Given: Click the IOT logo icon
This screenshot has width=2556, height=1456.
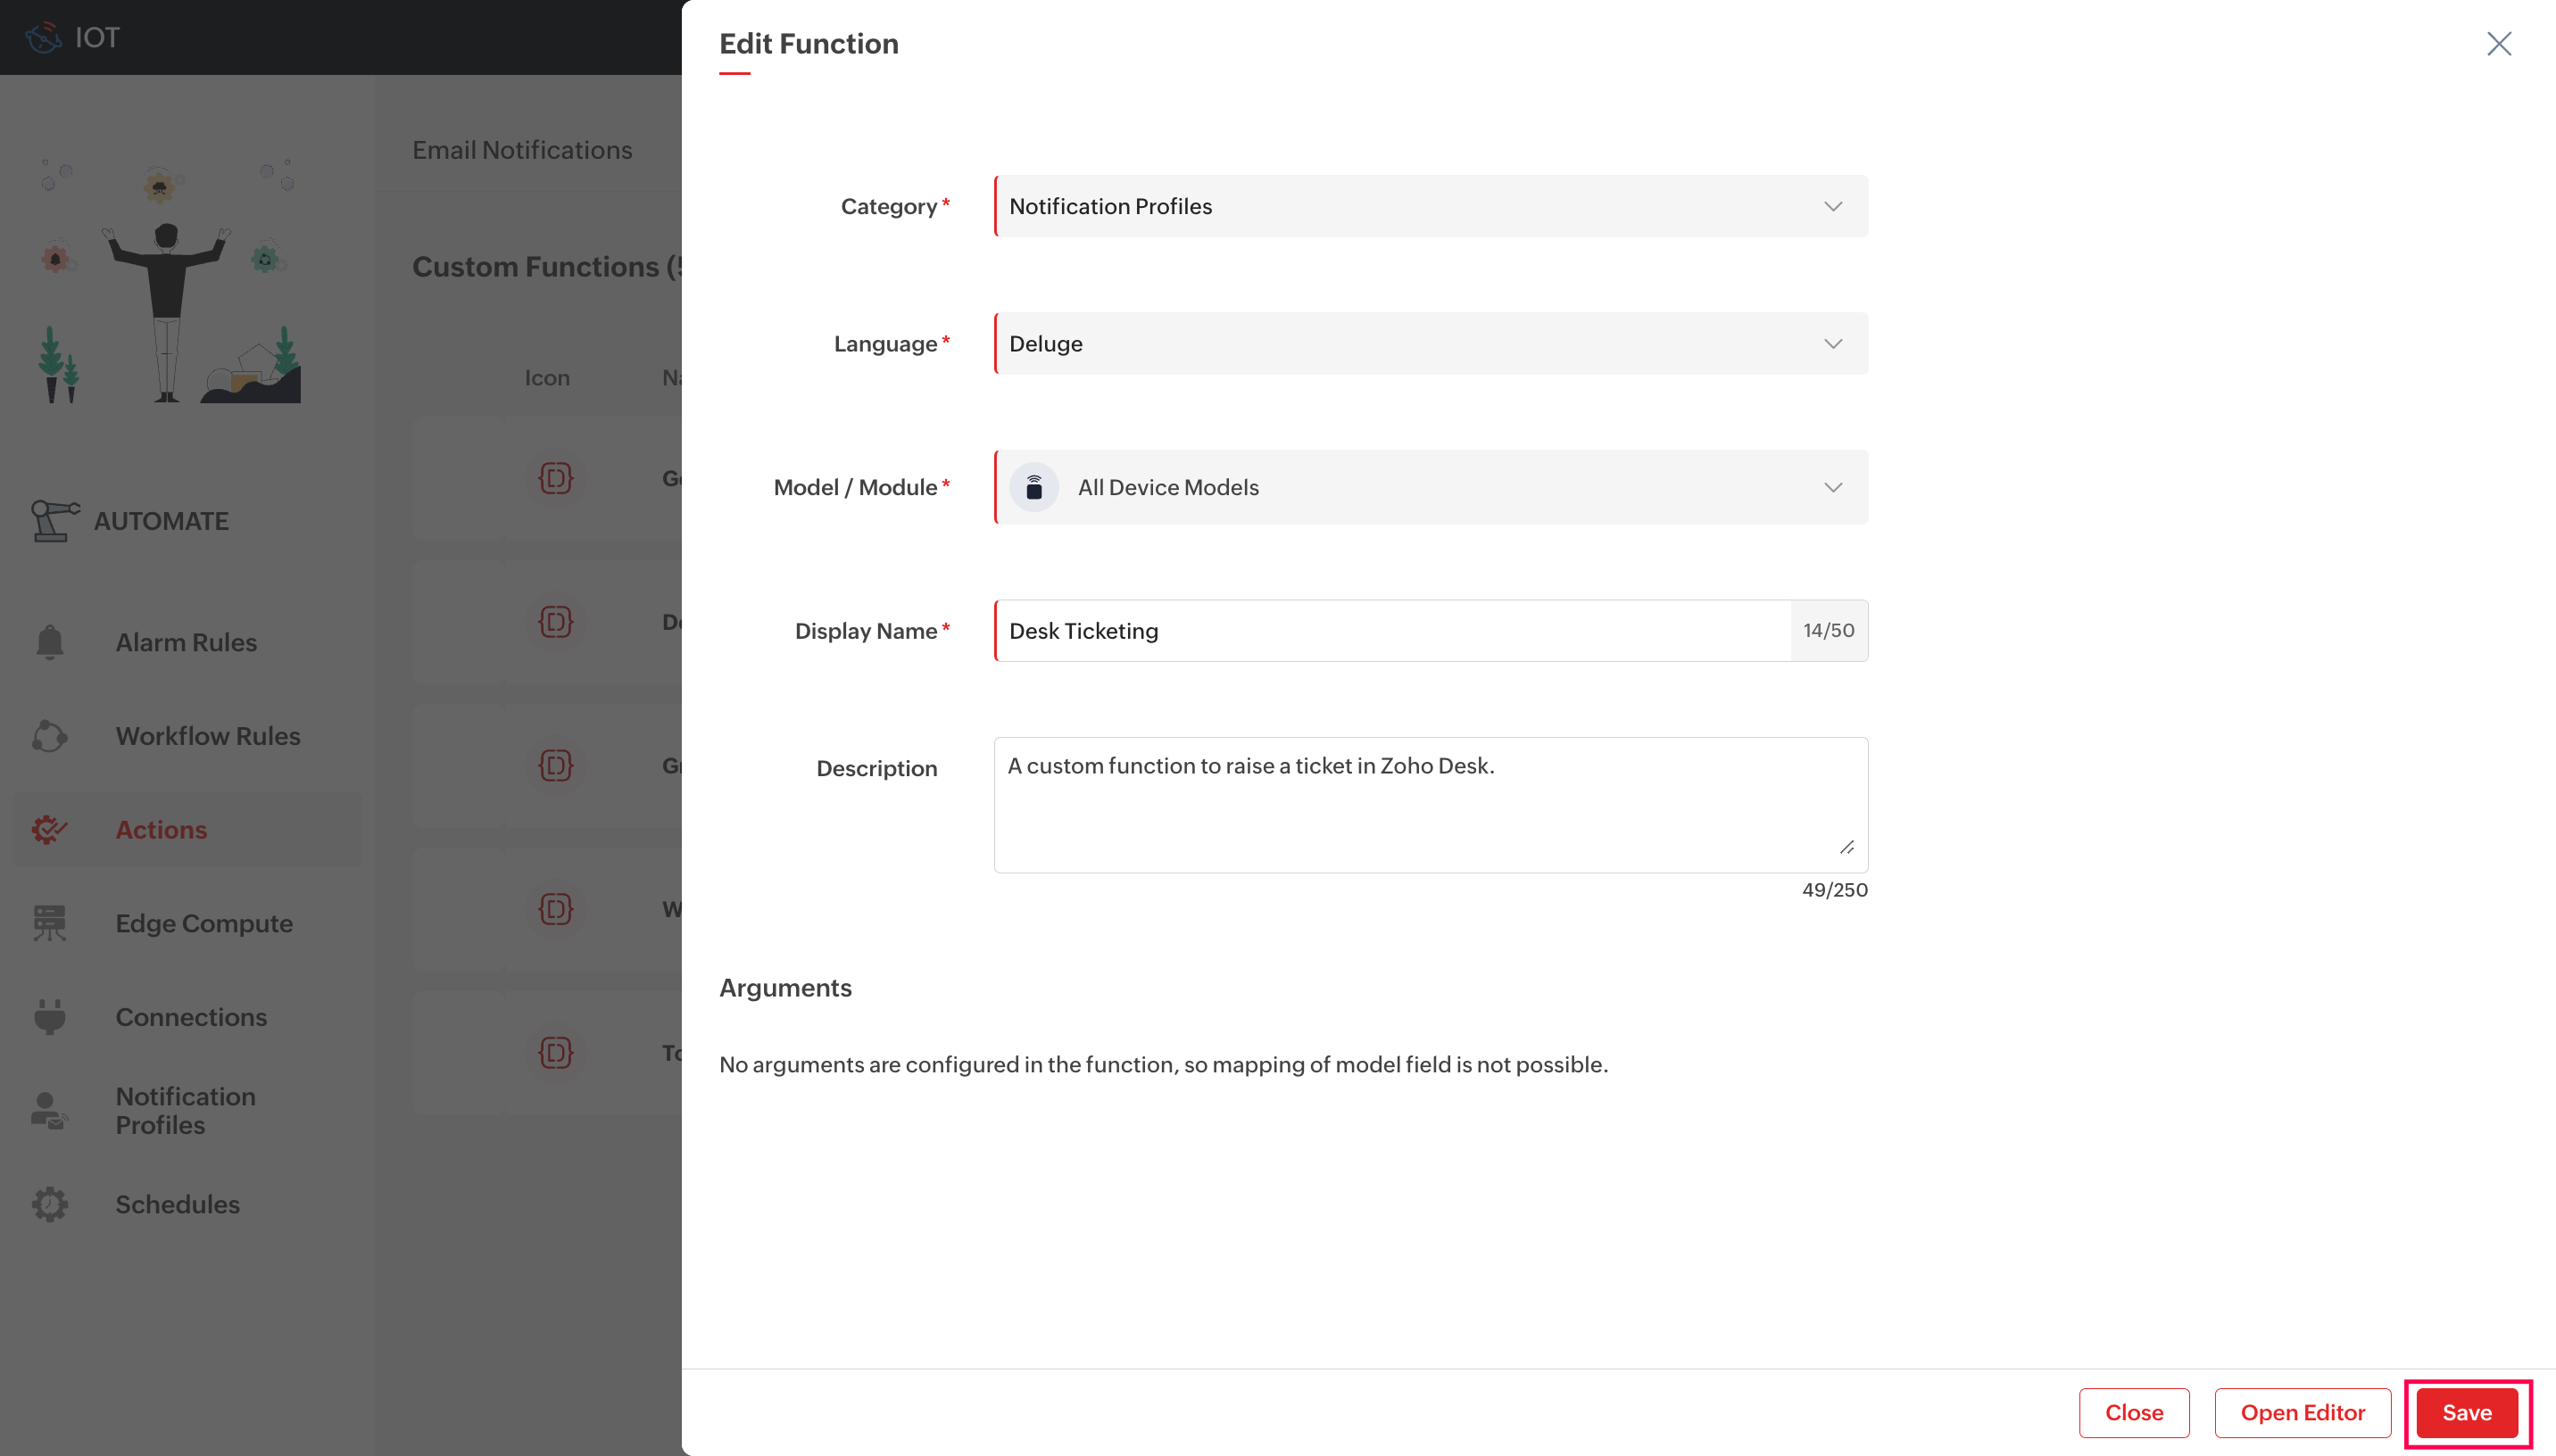Looking at the screenshot, I should (43, 37).
